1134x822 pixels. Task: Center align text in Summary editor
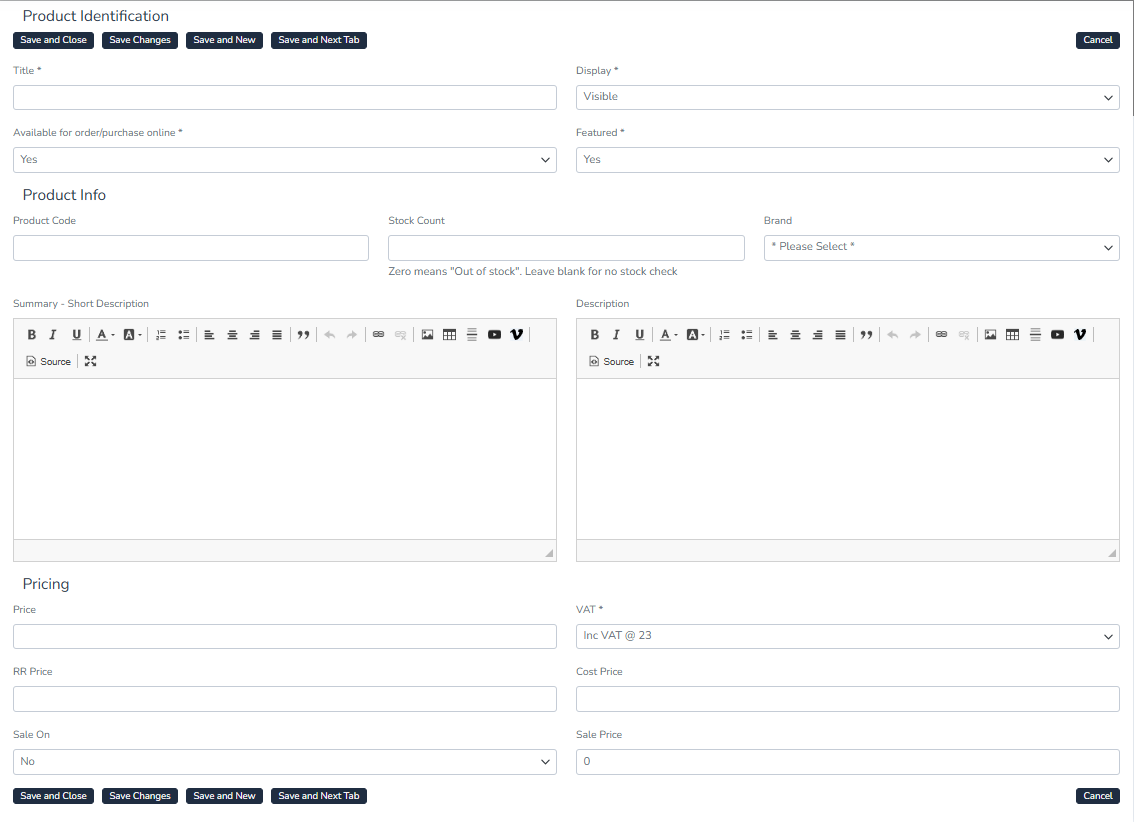[232, 335]
